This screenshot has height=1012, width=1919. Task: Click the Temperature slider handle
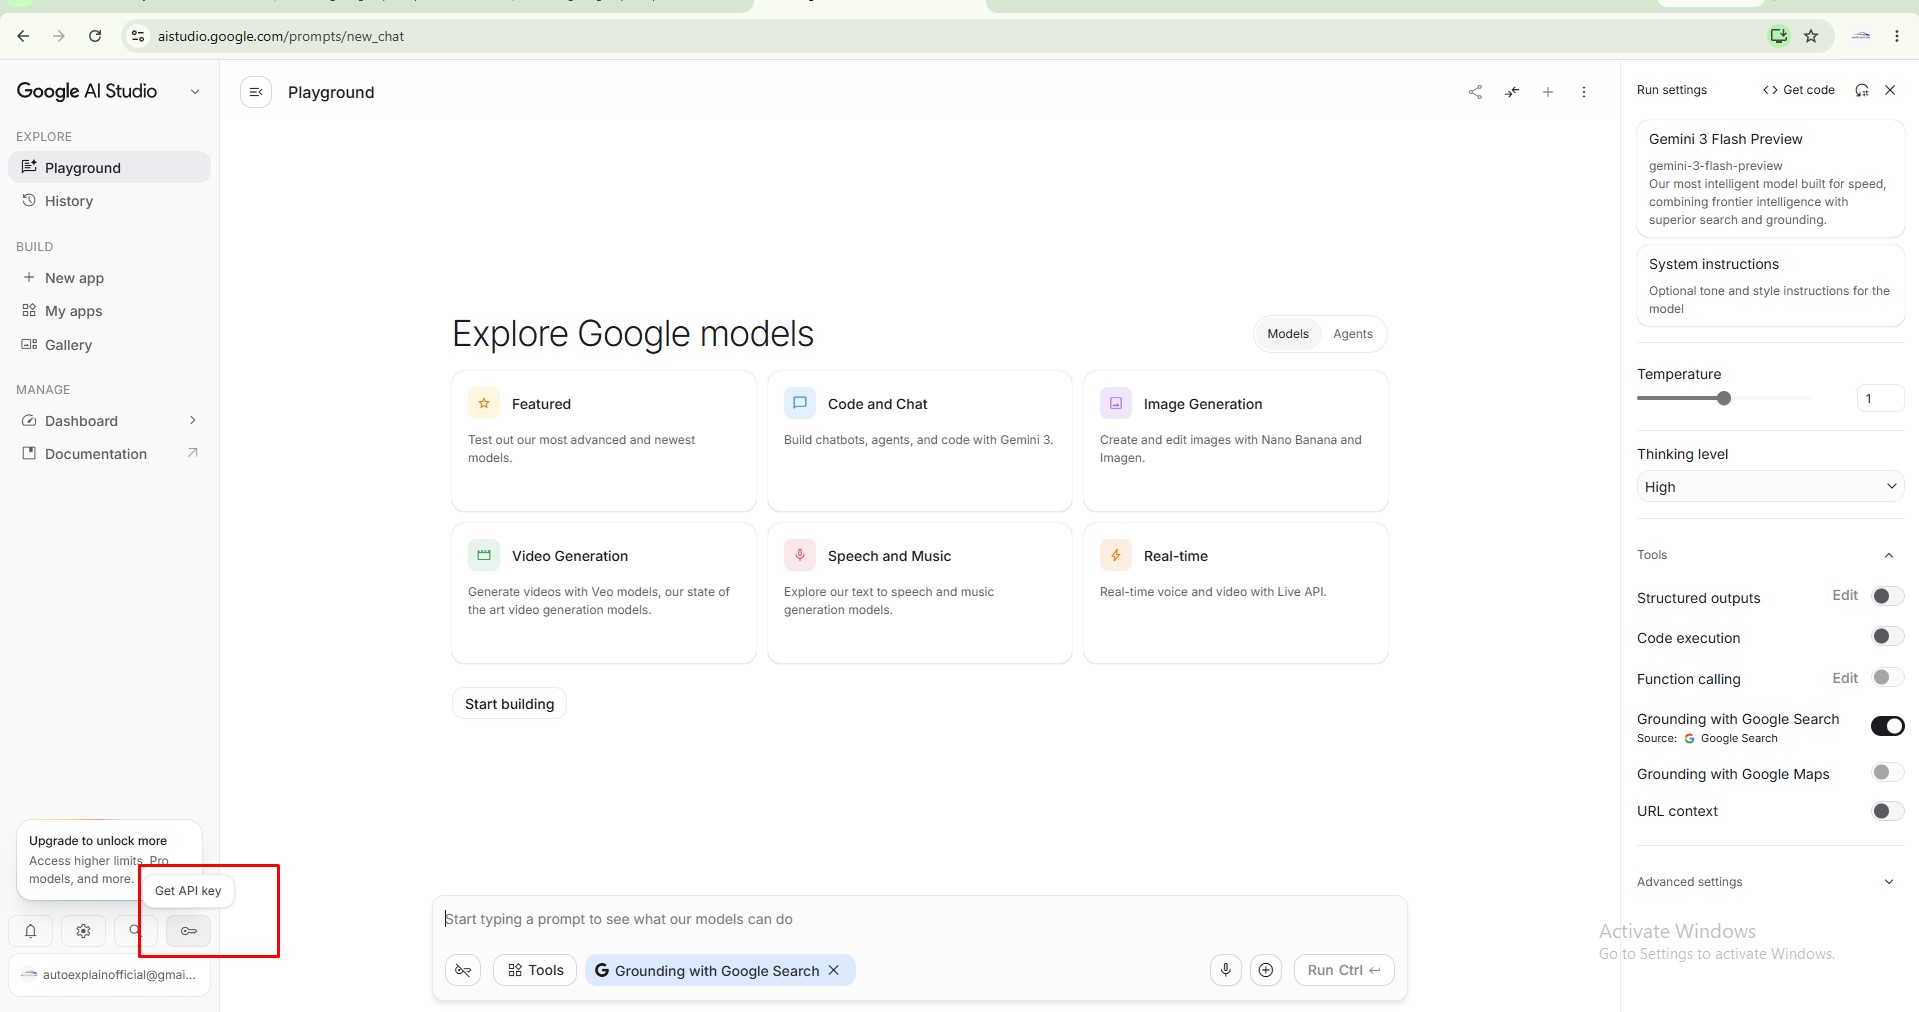1723,398
